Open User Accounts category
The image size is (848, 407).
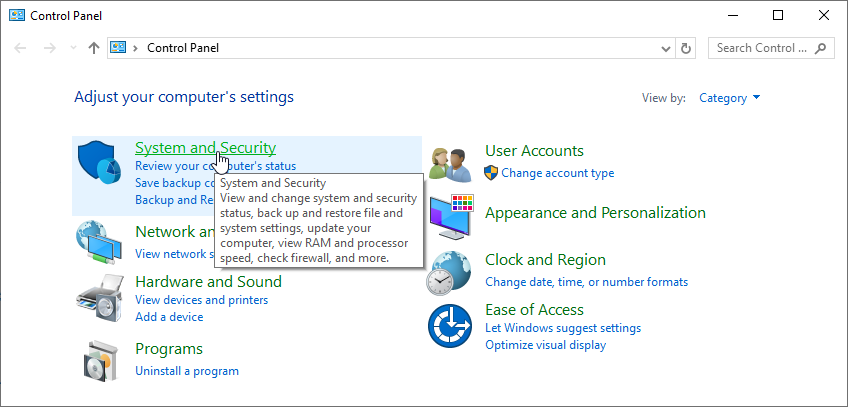coord(534,151)
